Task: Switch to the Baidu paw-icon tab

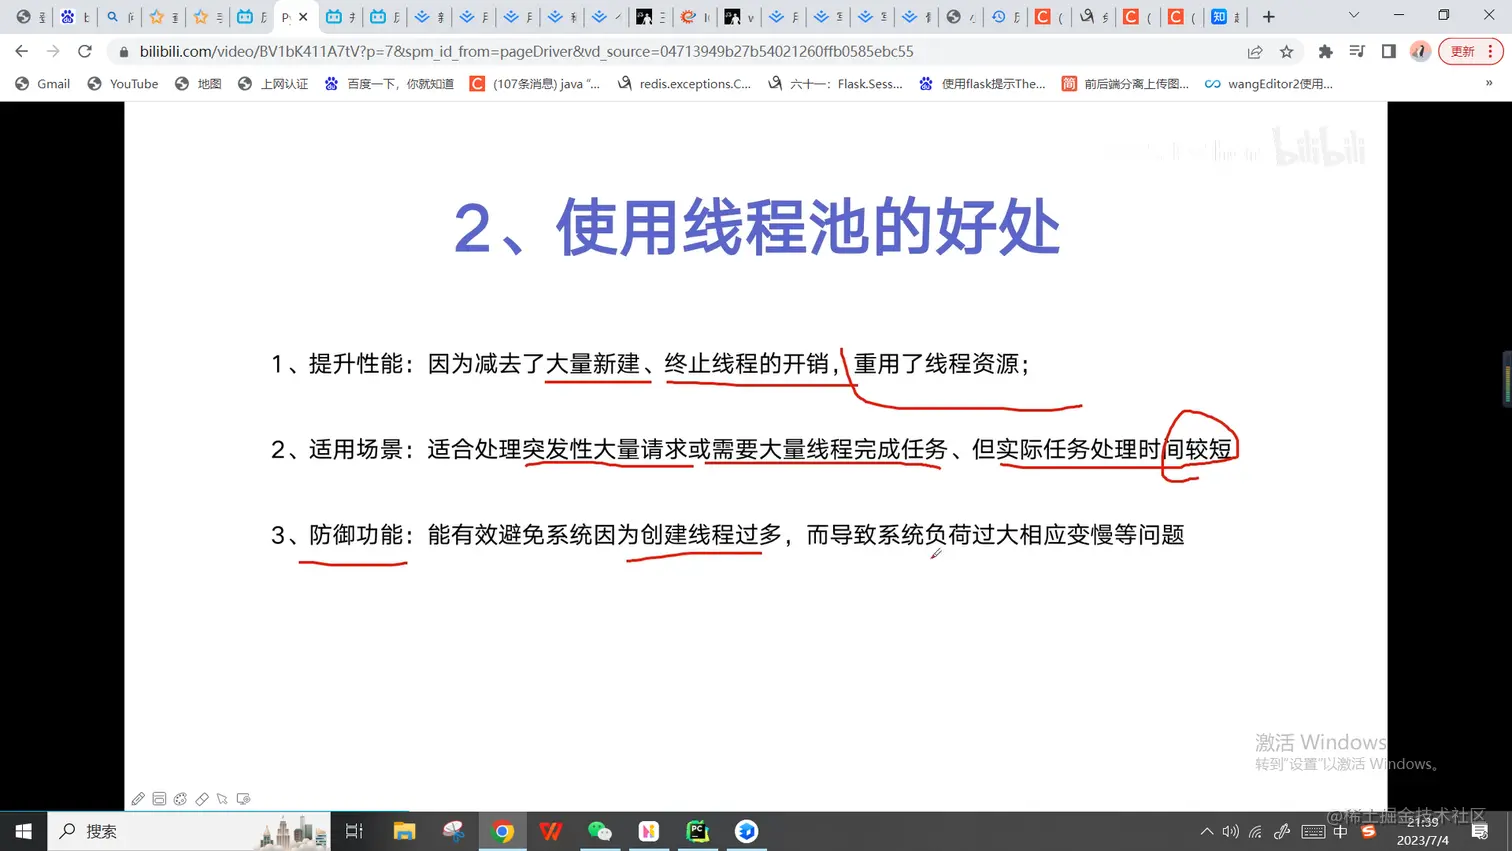Action: click(x=75, y=17)
